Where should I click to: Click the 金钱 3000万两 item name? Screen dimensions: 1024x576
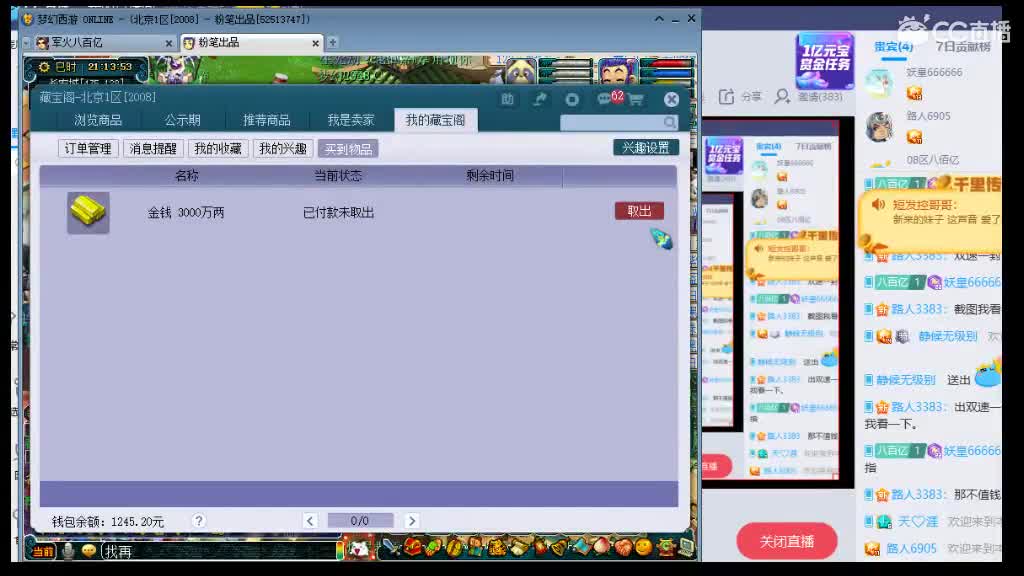point(185,213)
